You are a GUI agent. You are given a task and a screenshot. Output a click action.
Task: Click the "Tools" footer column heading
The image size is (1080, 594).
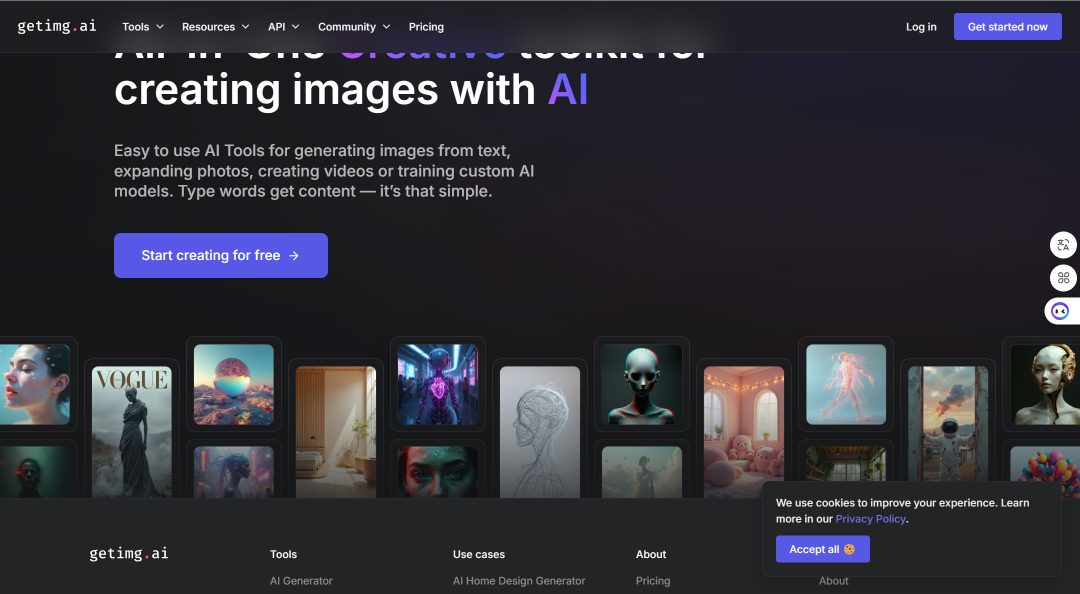[x=283, y=554]
